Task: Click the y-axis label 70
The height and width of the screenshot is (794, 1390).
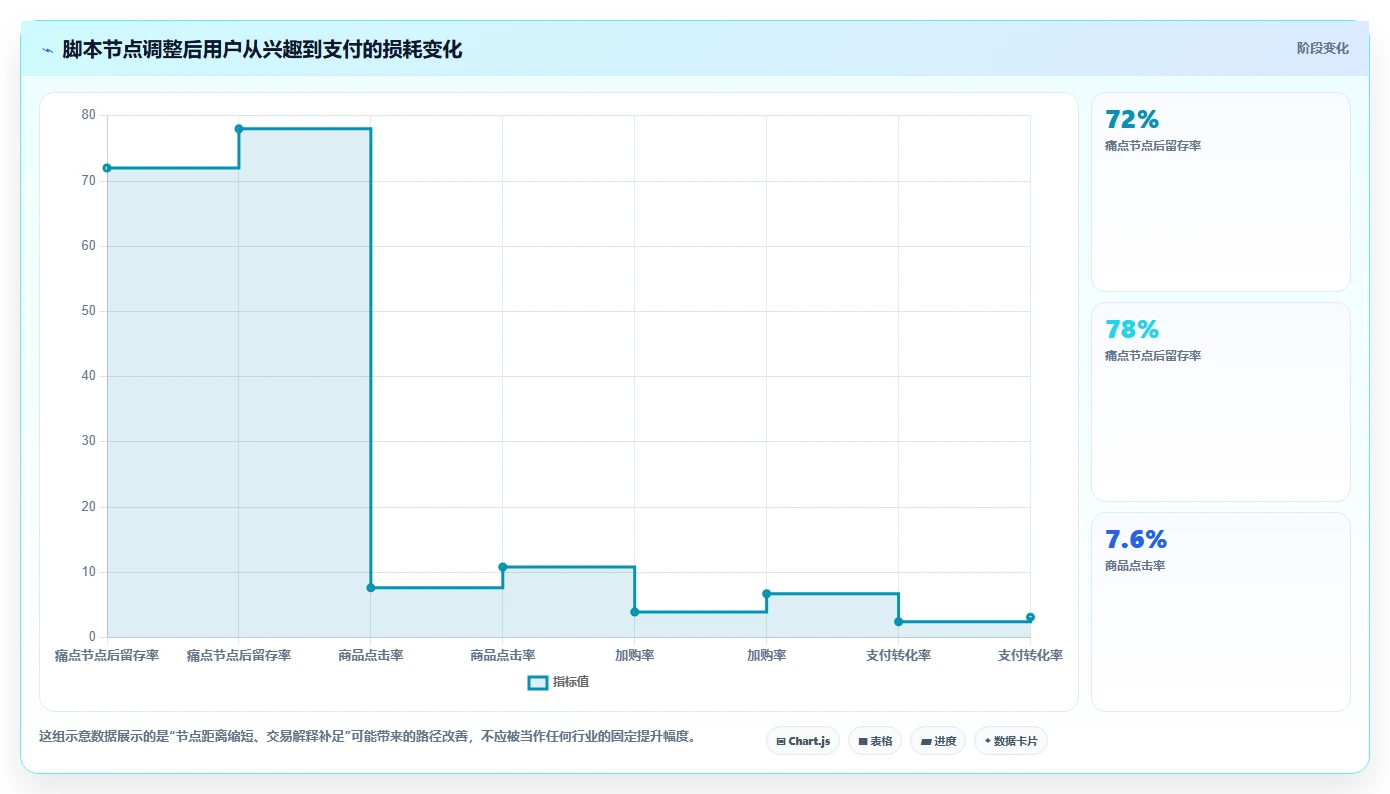Action: pyautogui.click(x=88, y=181)
